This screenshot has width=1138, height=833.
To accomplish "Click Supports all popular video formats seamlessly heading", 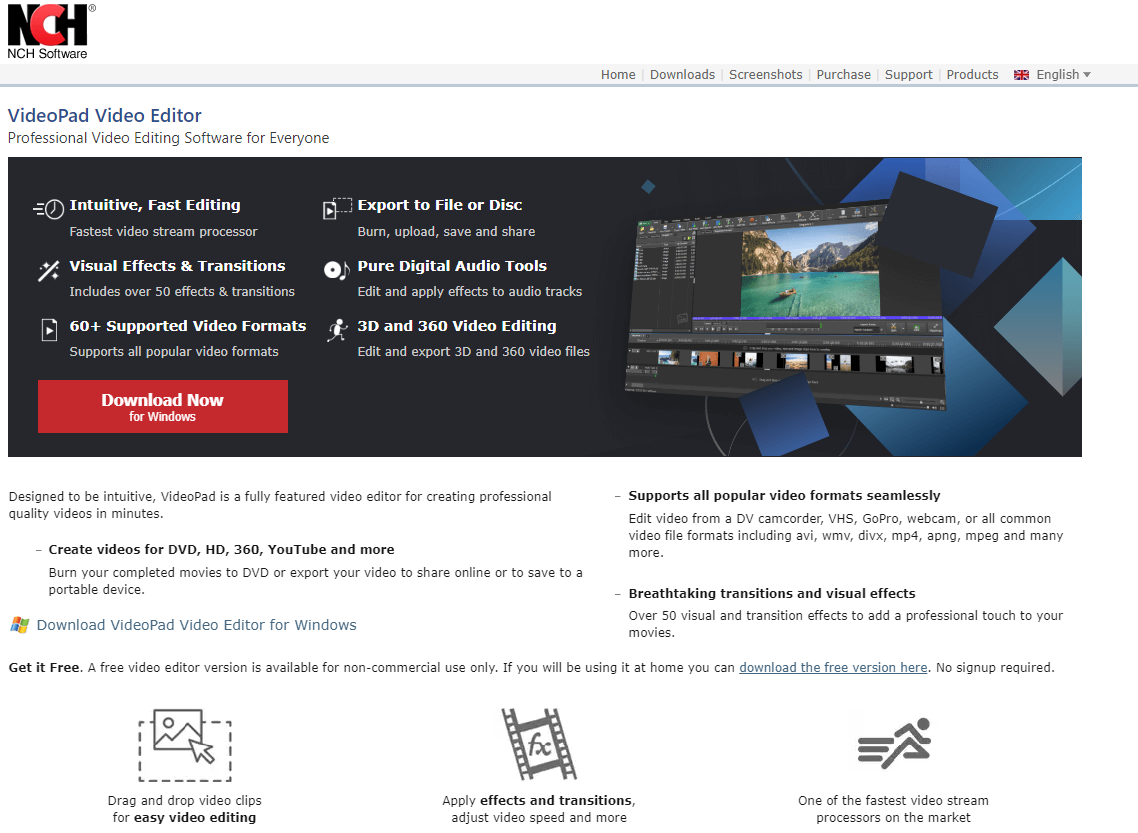I will click(x=785, y=496).
